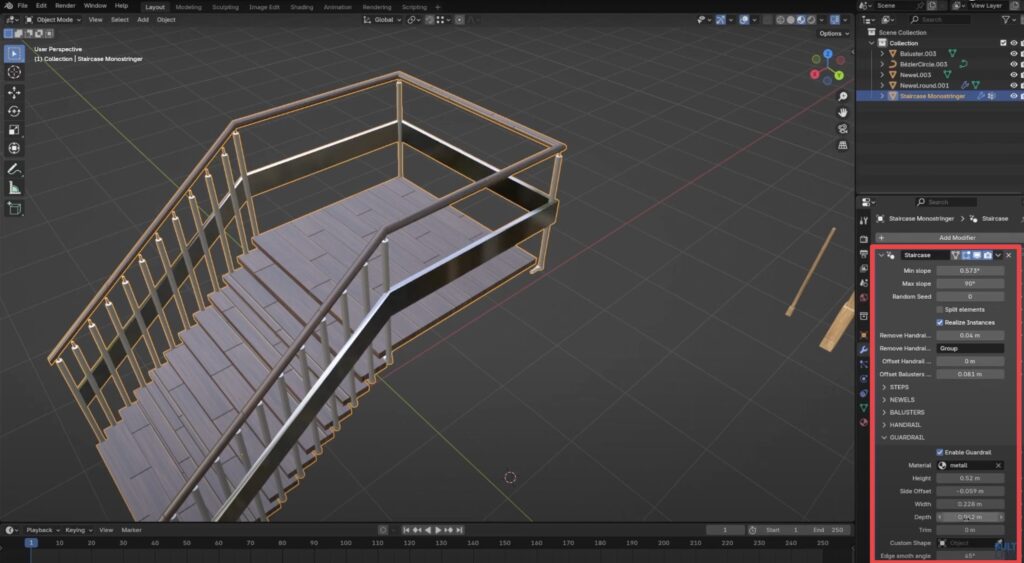
Task: Switch to the Modeling workspace tab
Action: 189,7
